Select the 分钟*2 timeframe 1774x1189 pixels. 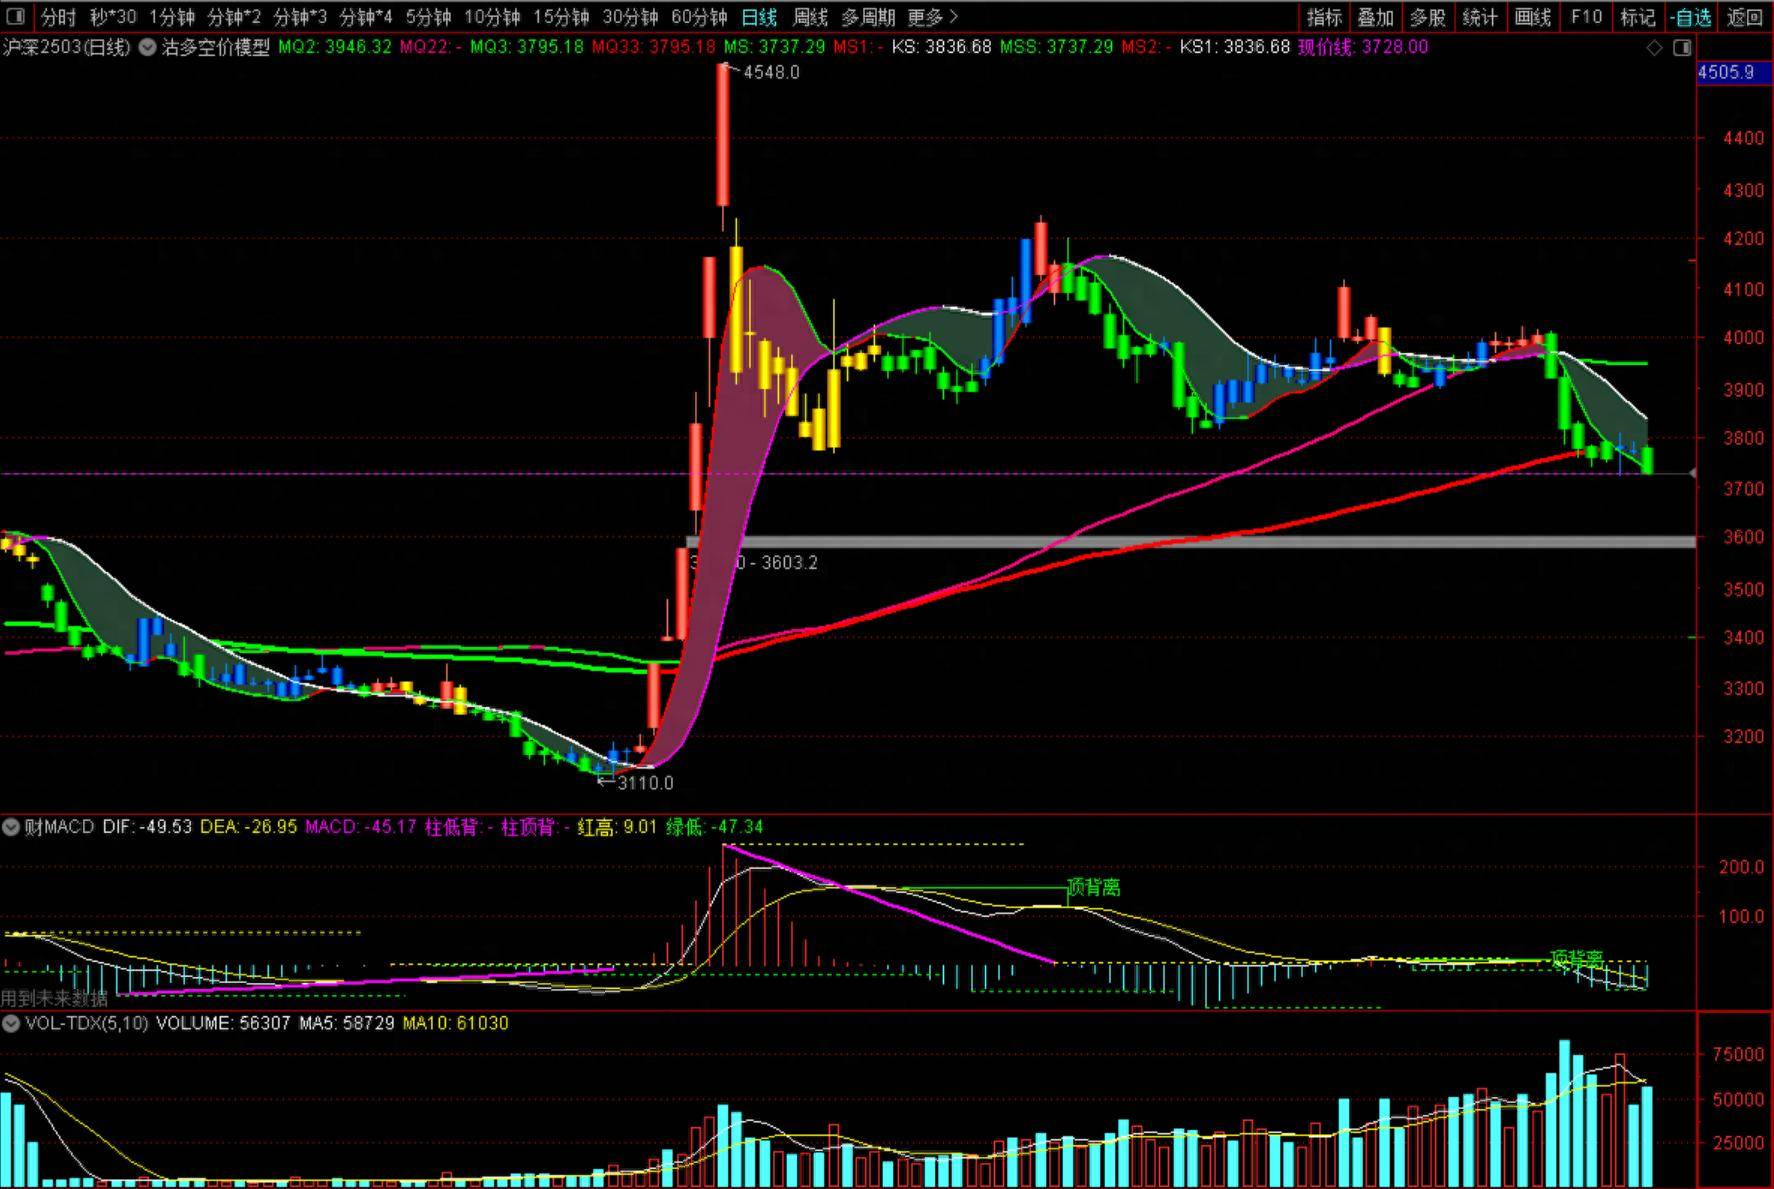(x=234, y=17)
